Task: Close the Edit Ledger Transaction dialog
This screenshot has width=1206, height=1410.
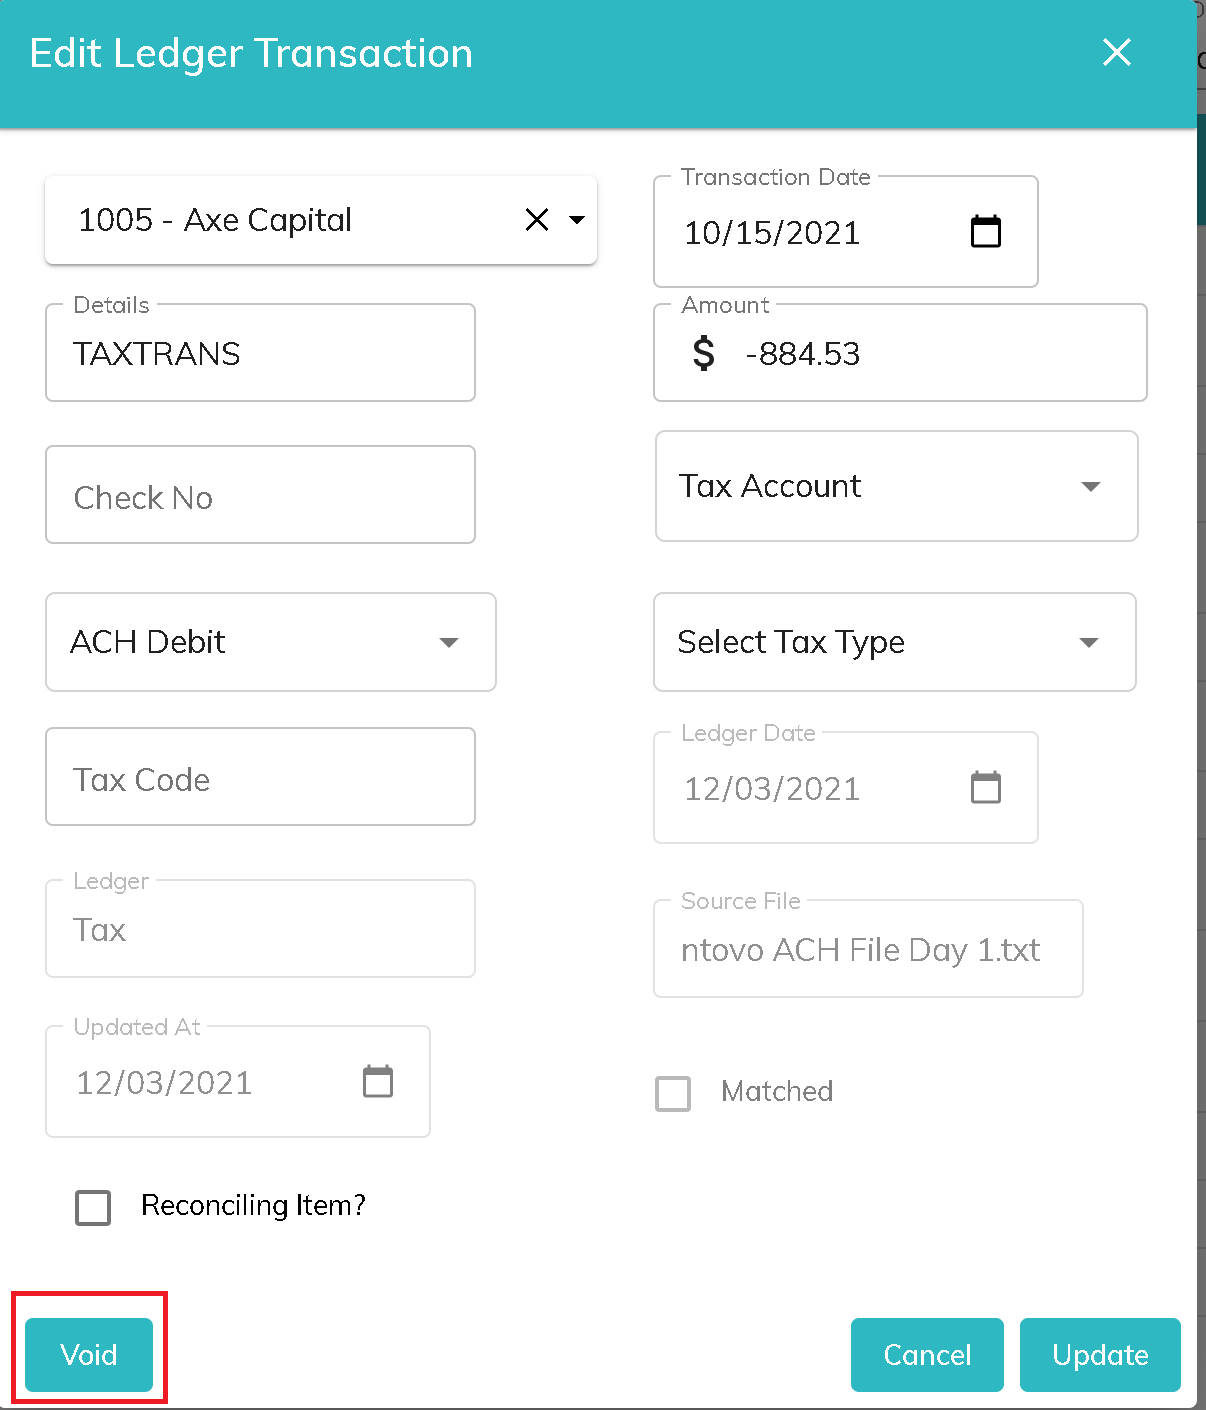Action: (1116, 53)
